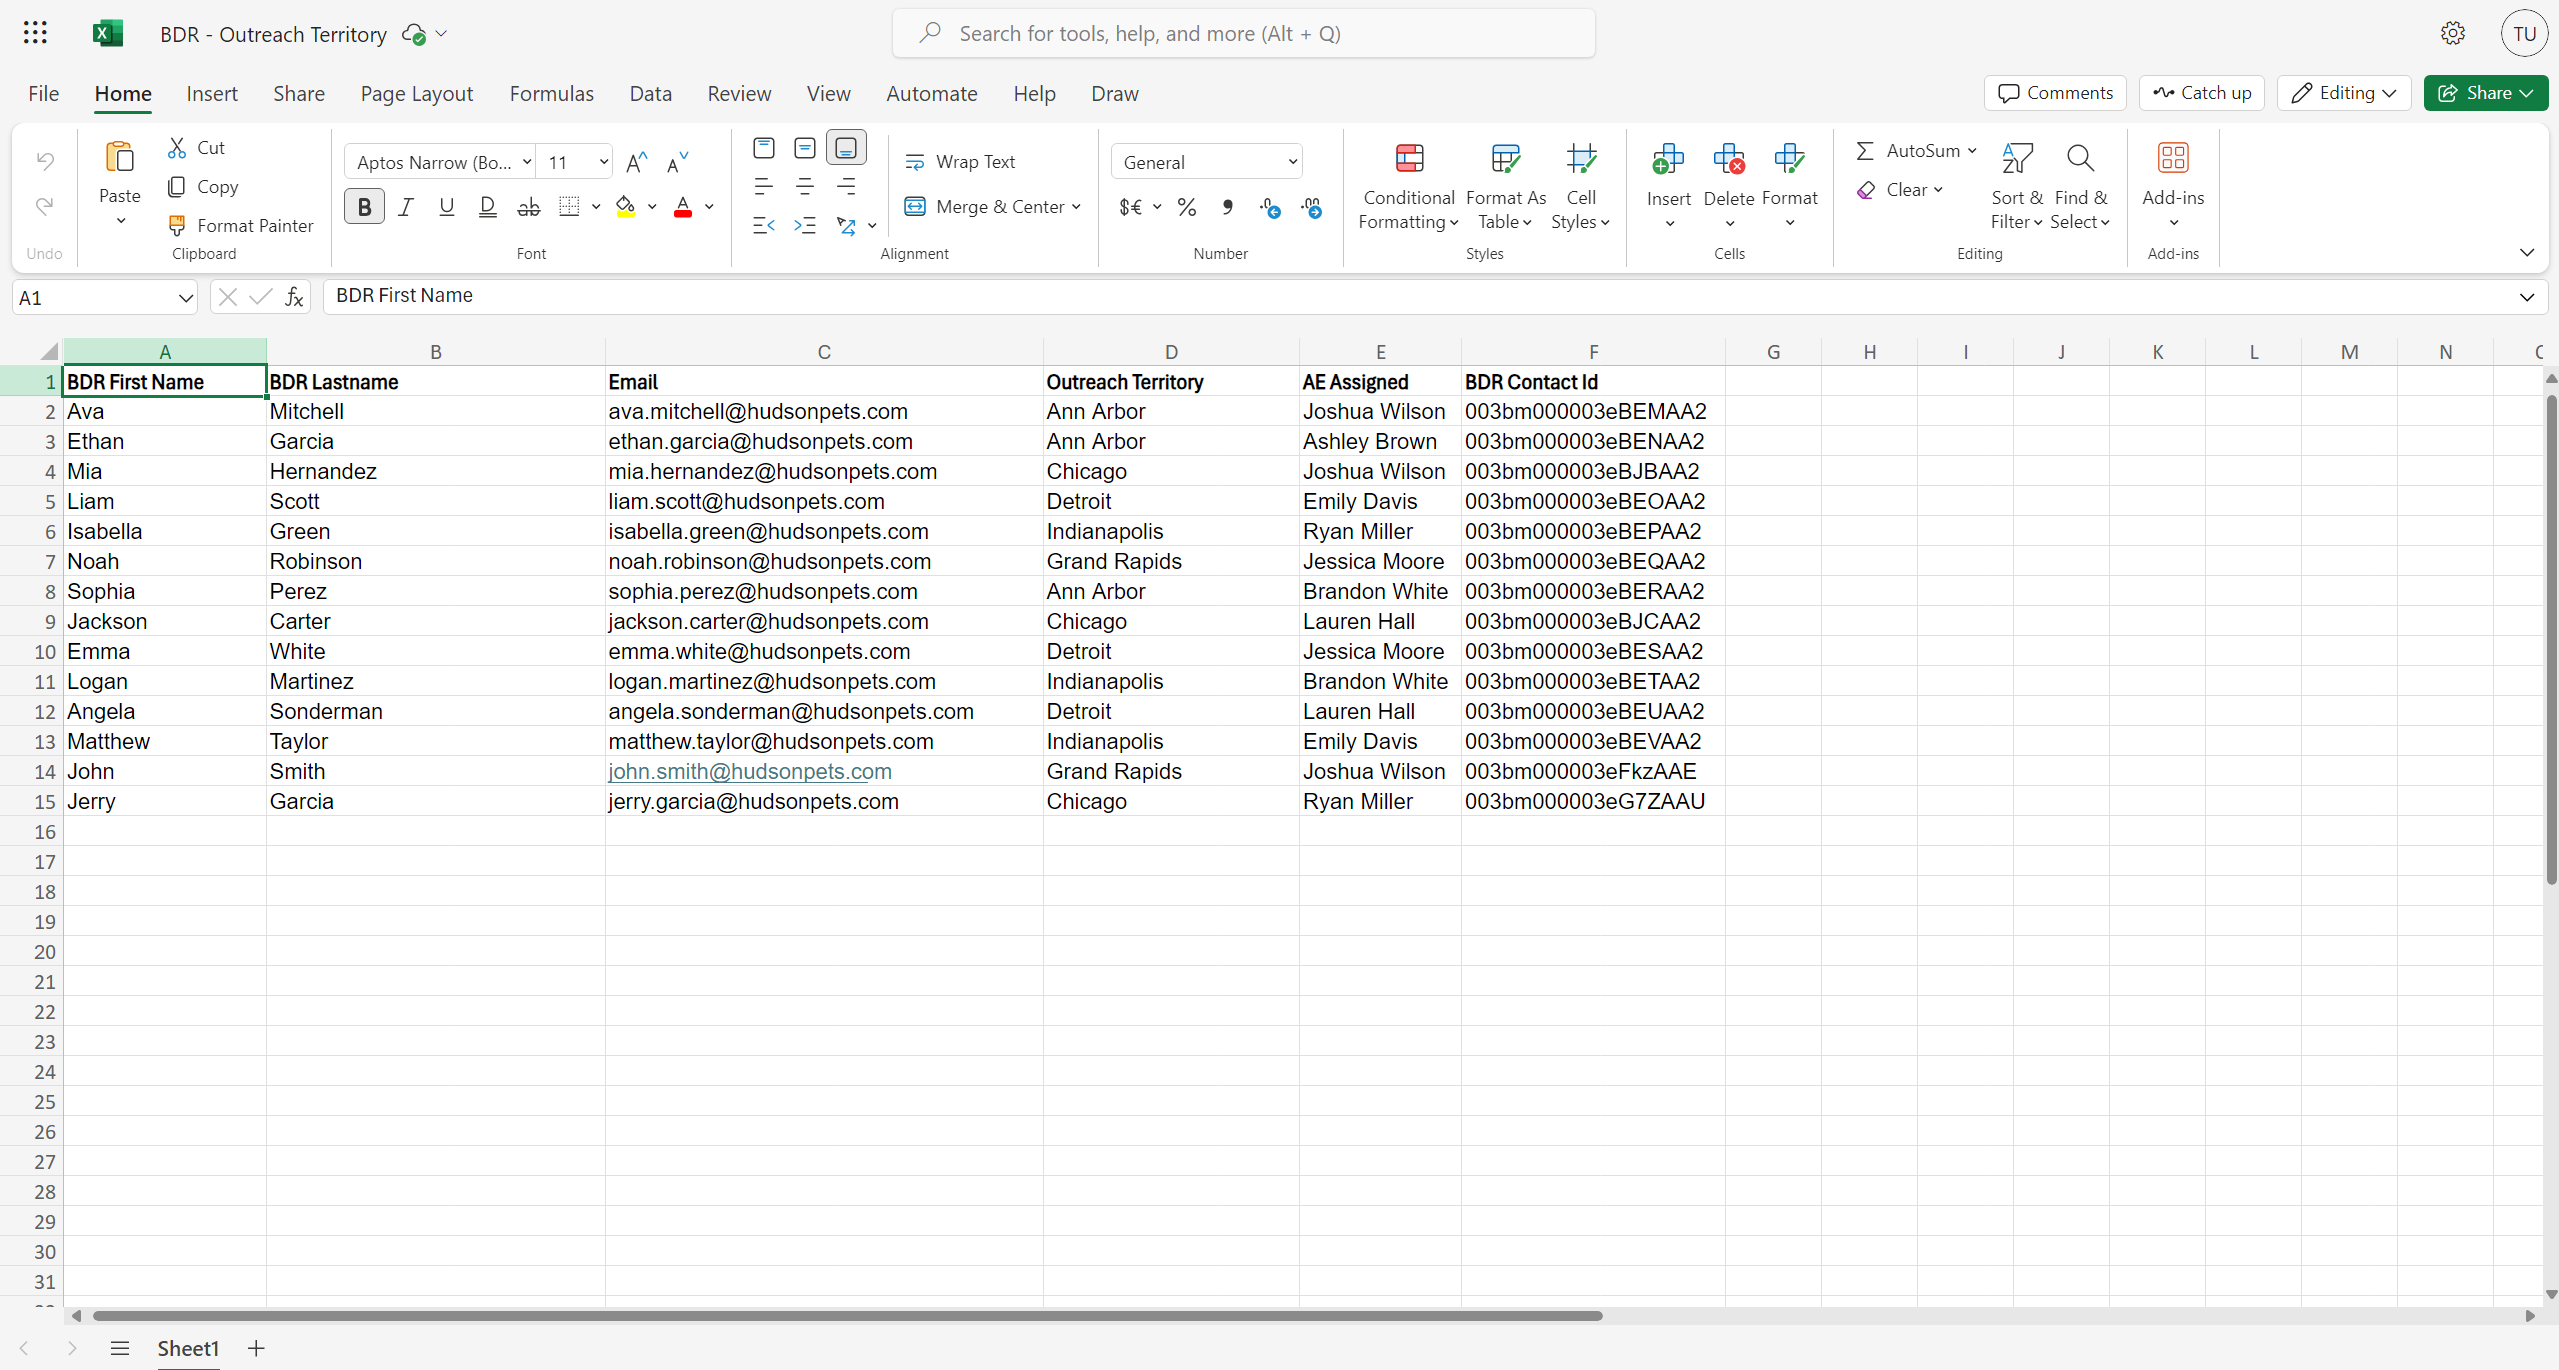
Task: Switch to the Data tab
Action: pyautogui.click(x=650, y=93)
